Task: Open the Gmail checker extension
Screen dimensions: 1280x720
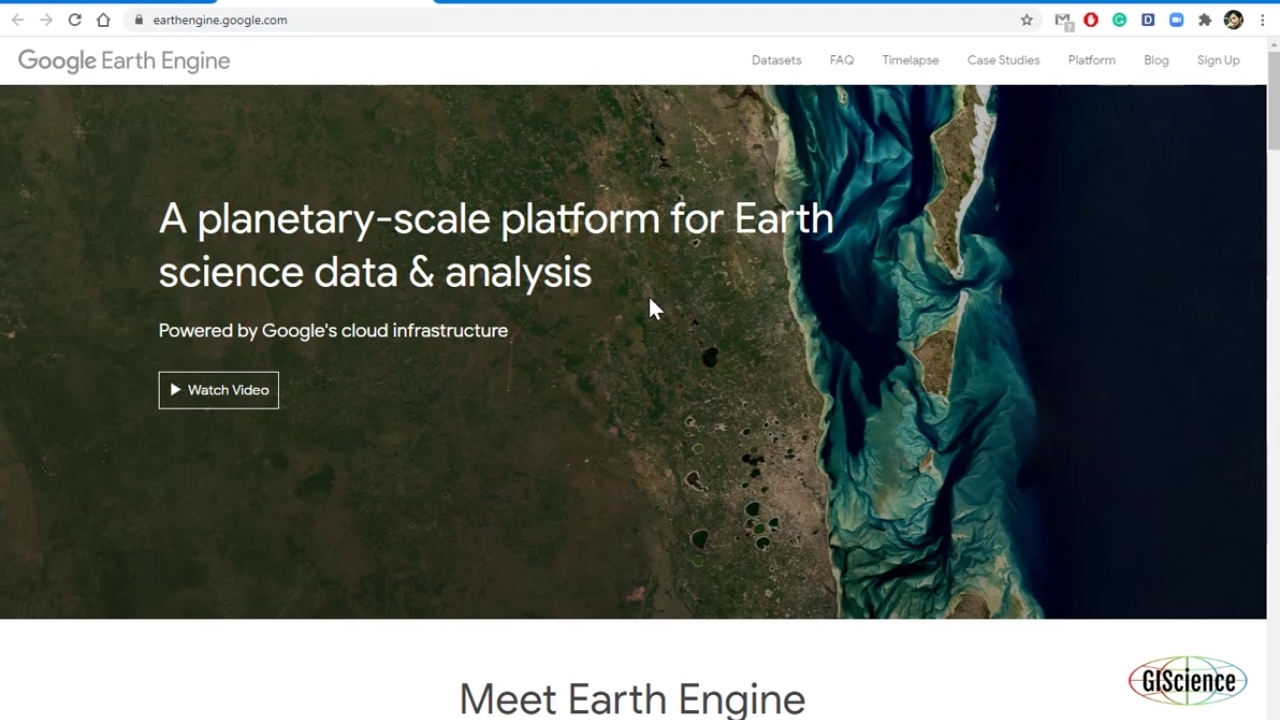Action: tap(1063, 21)
